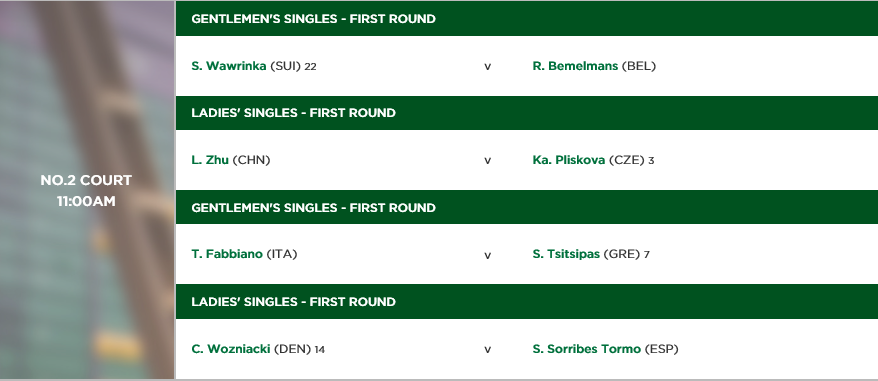Open R. Bemelmans player link
This screenshot has height=381, width=878.
coord(575,66)
